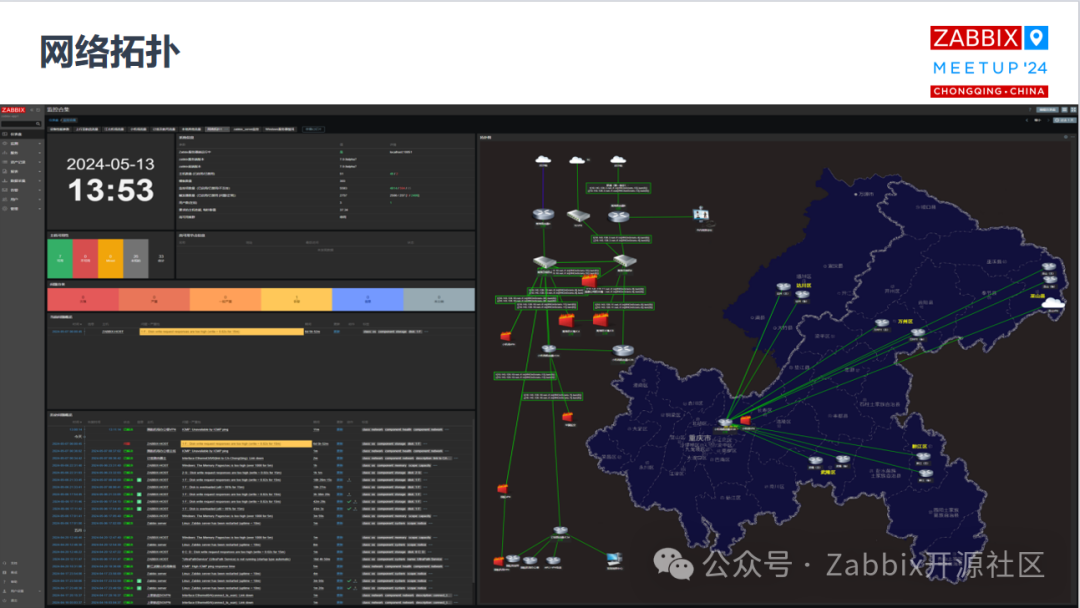Open the zabbix_server dashboard page tab
The height and width of the screenshot is (608, 1080).
(246, 129)
